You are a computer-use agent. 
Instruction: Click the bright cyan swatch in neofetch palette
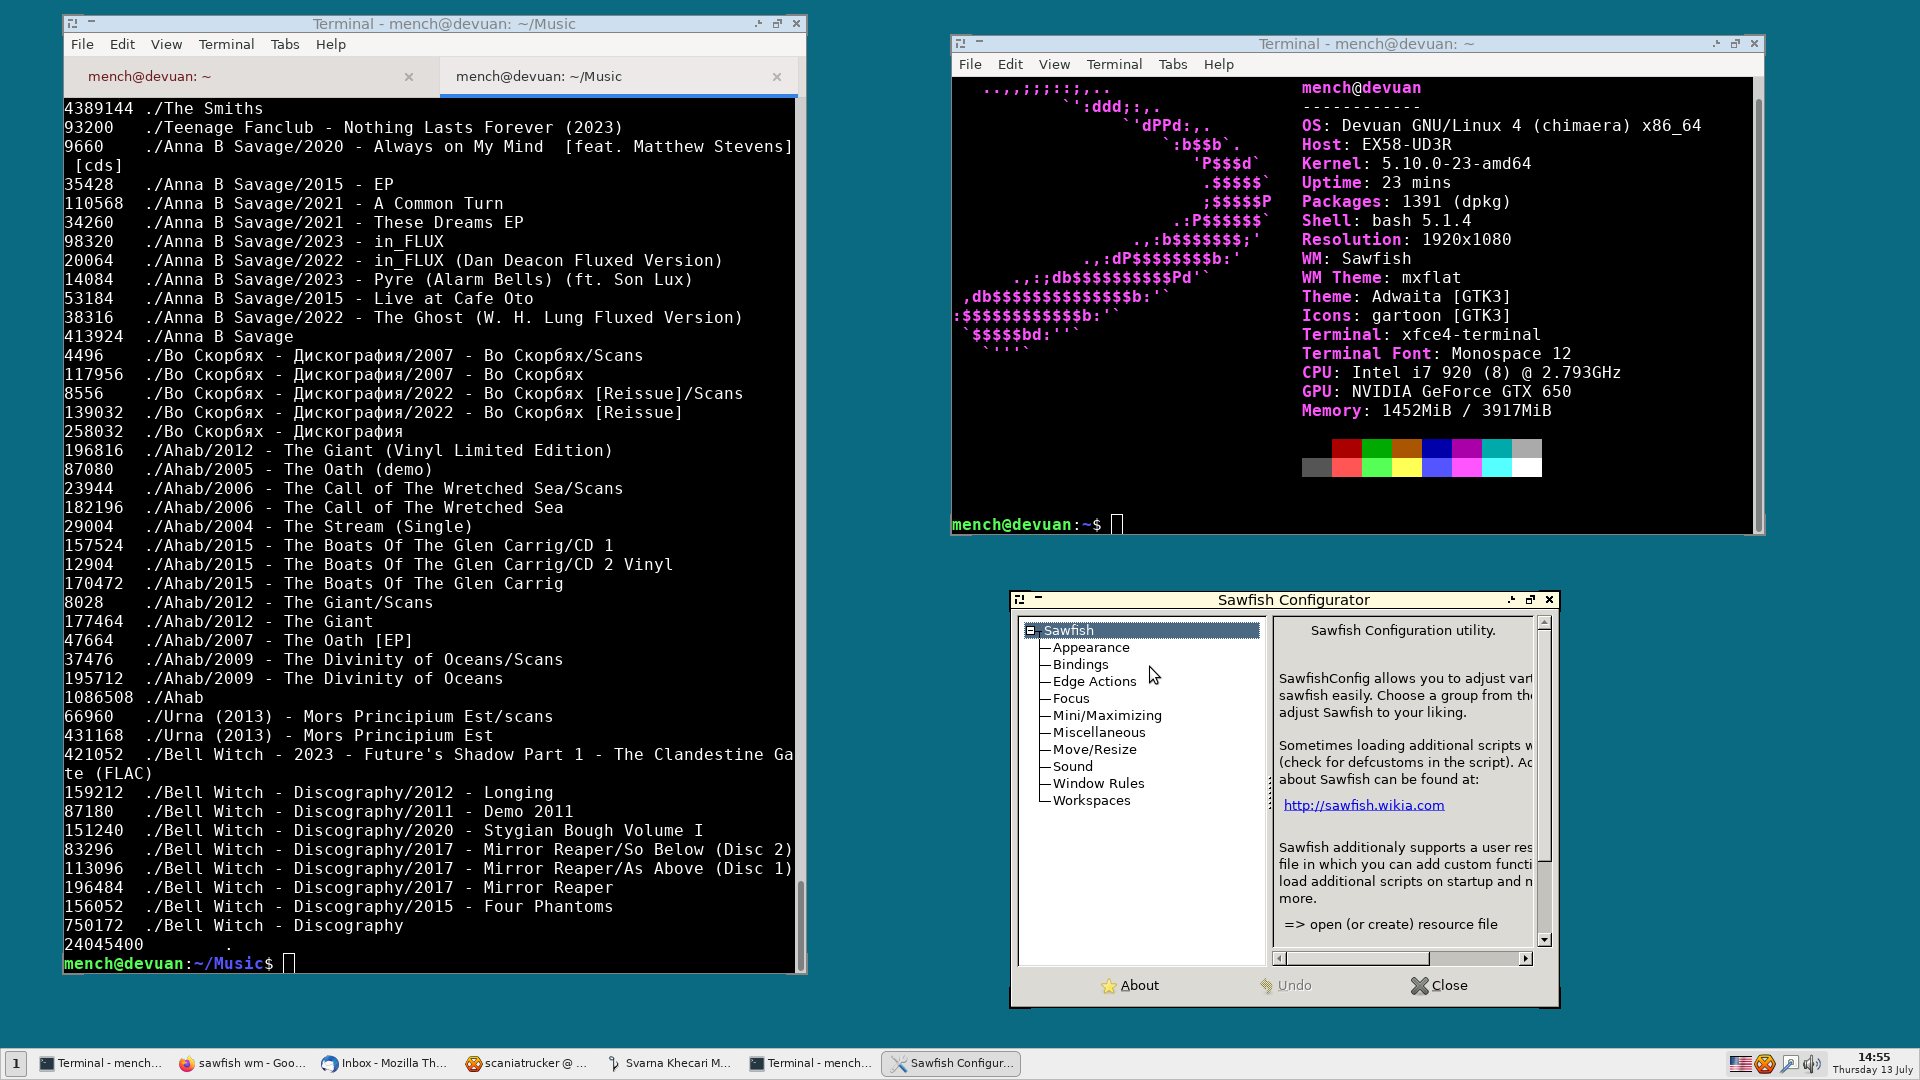[1497, 468]
